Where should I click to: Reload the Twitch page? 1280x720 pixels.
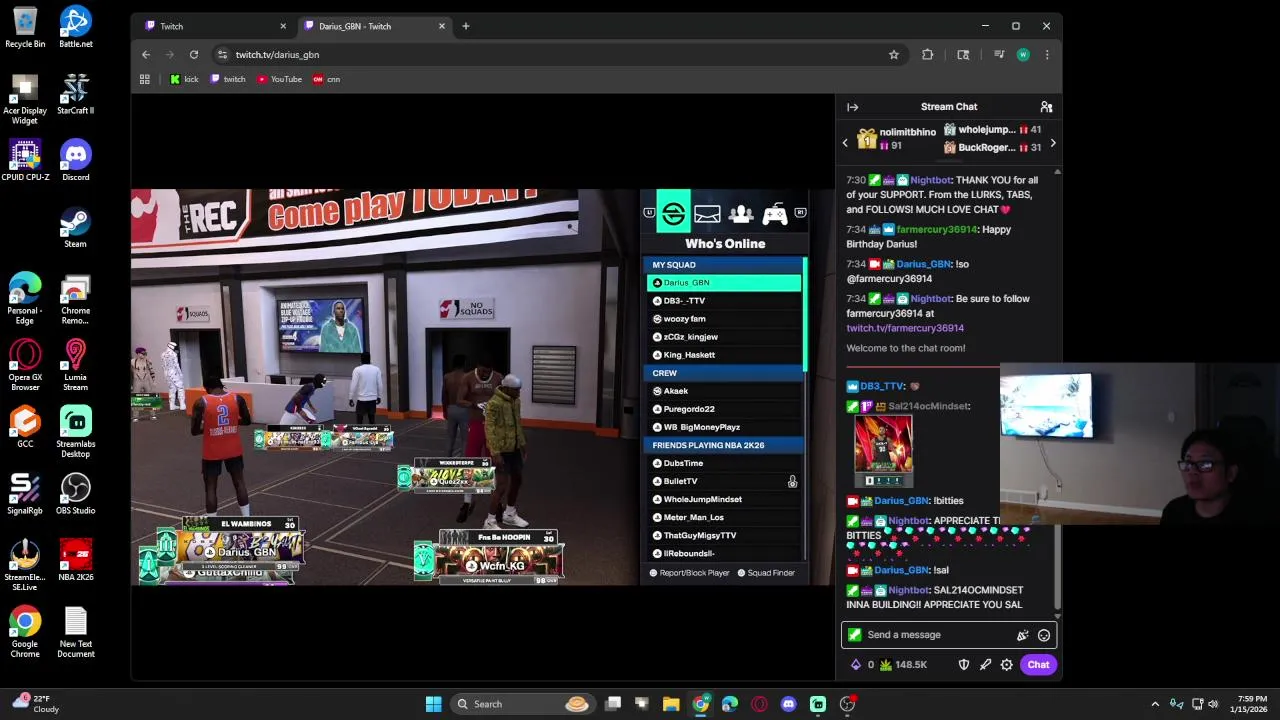(194, 55)
